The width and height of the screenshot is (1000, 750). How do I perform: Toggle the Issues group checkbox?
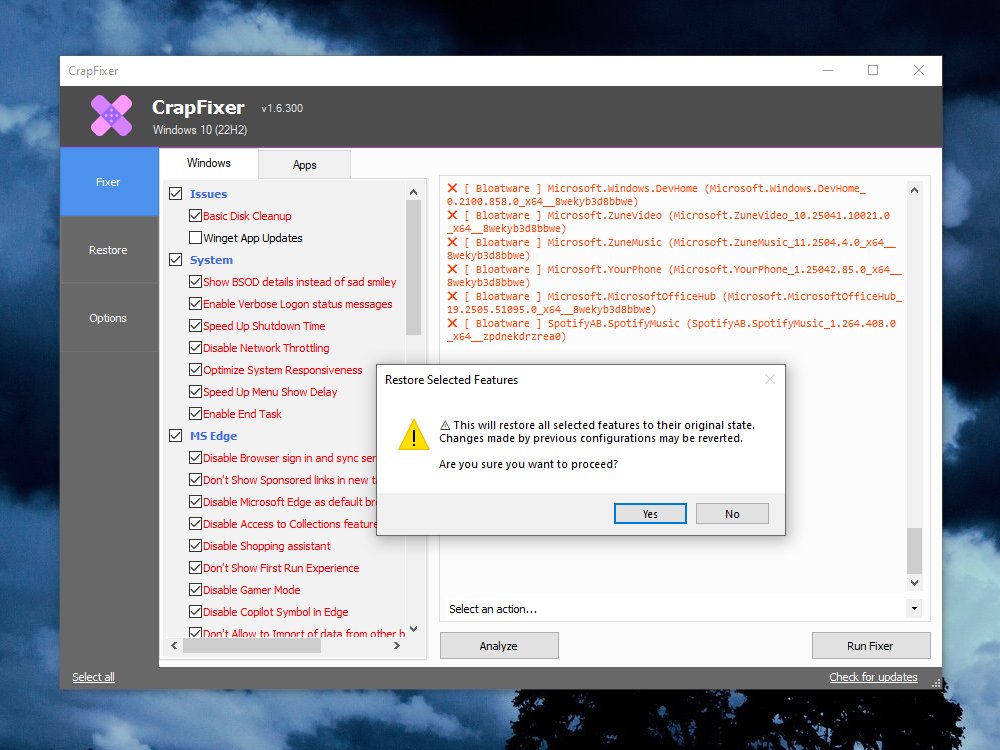[175, 193]
